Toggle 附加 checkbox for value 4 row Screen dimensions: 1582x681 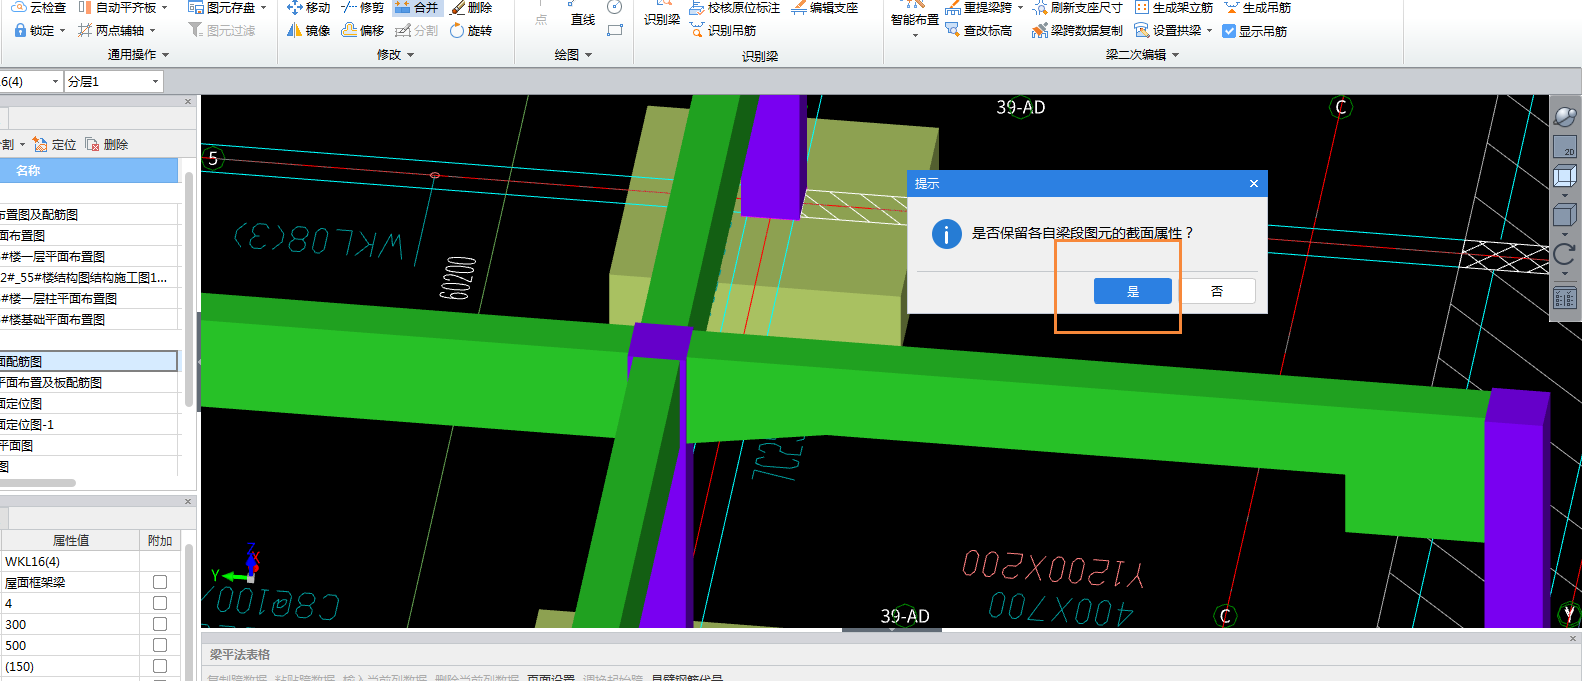pos(160,603)
